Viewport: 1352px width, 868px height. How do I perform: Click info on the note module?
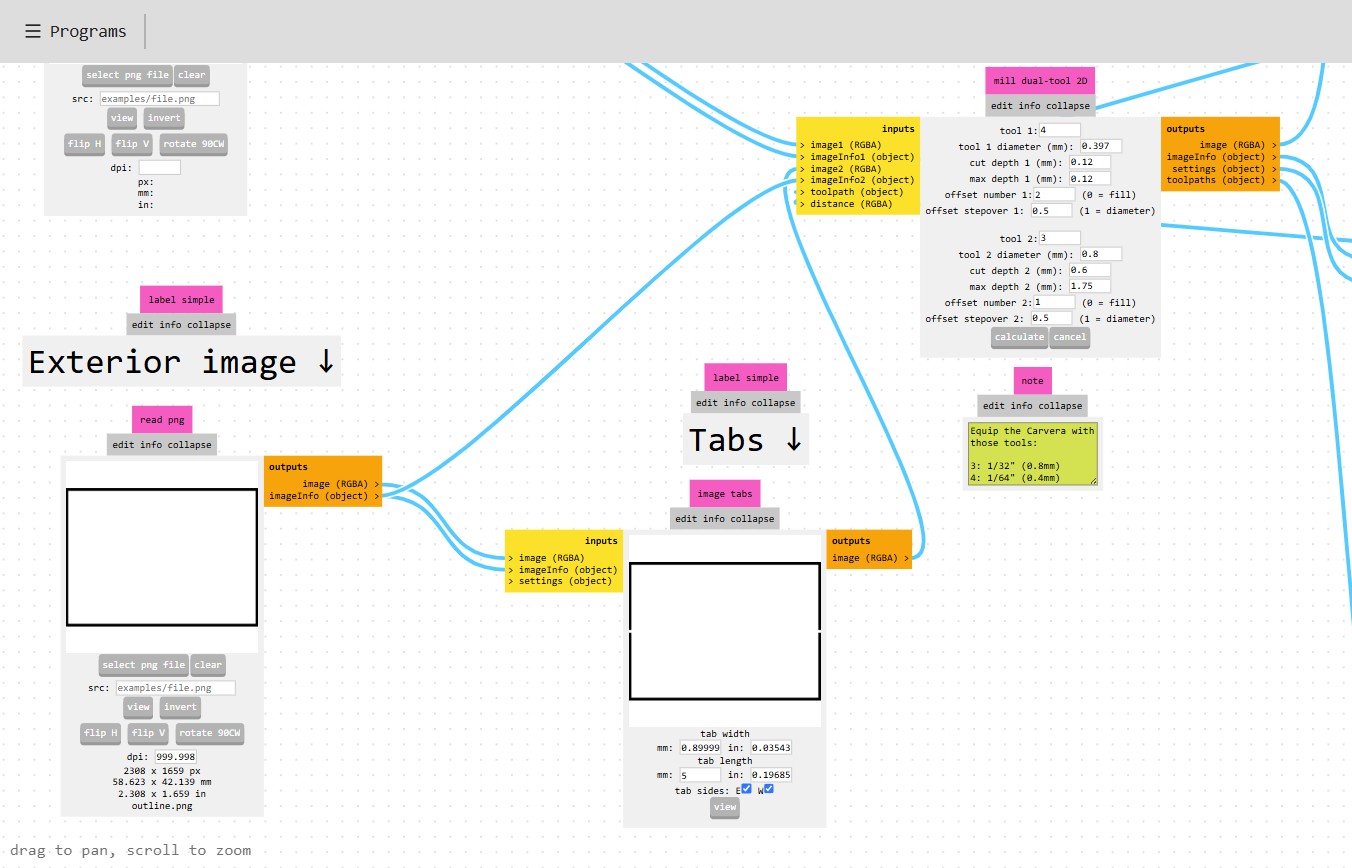1020,406
